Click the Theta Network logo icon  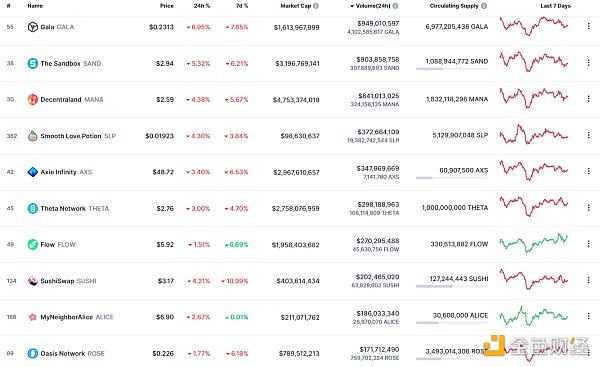point(33,208)
